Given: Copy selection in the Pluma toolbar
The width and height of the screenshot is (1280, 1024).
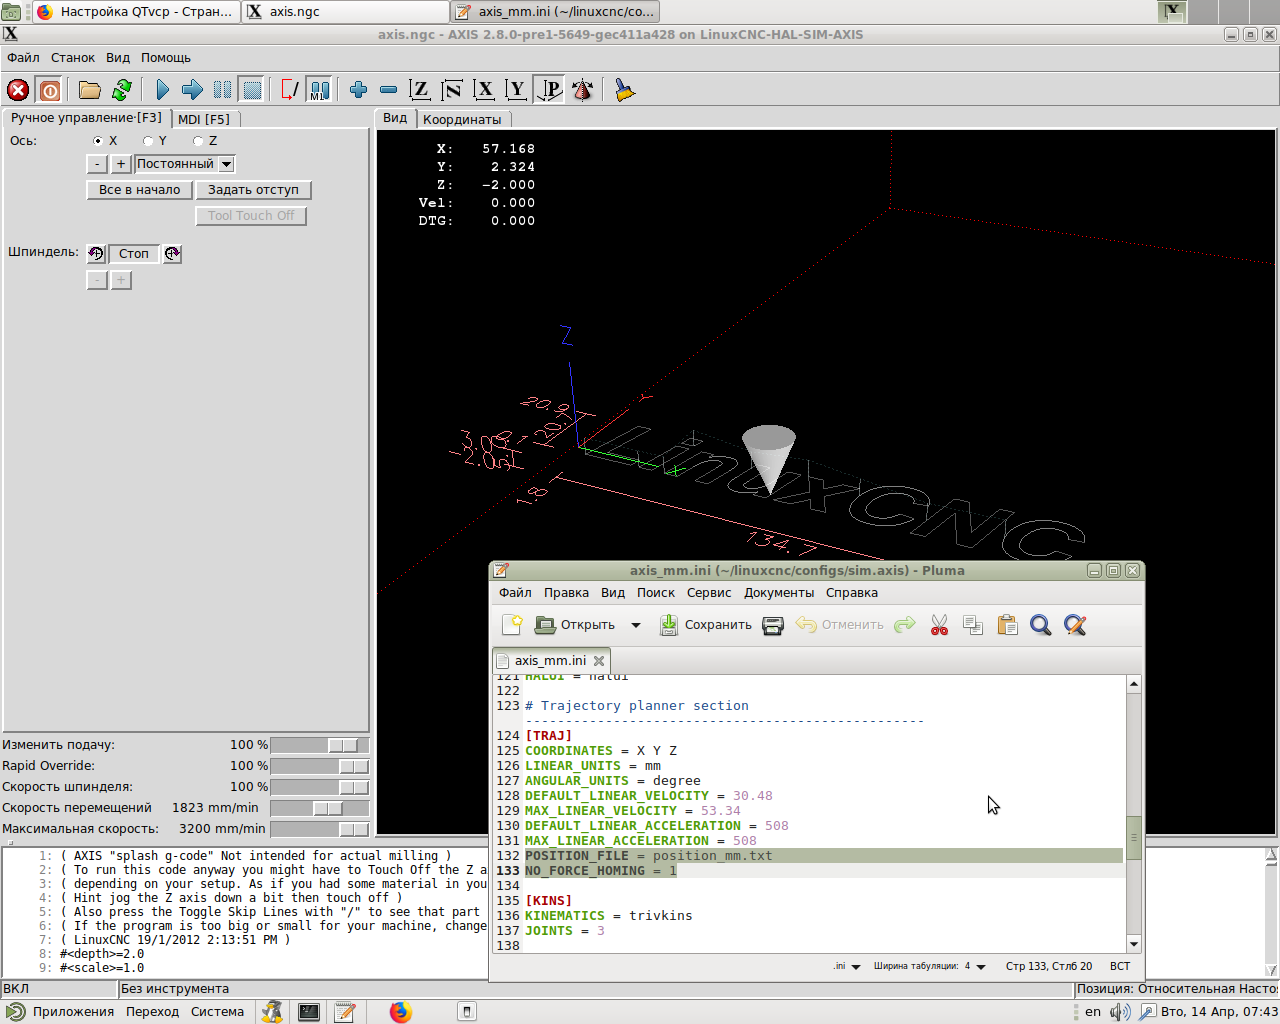Looking at the screenshot, I should click(x=973, y=625).
